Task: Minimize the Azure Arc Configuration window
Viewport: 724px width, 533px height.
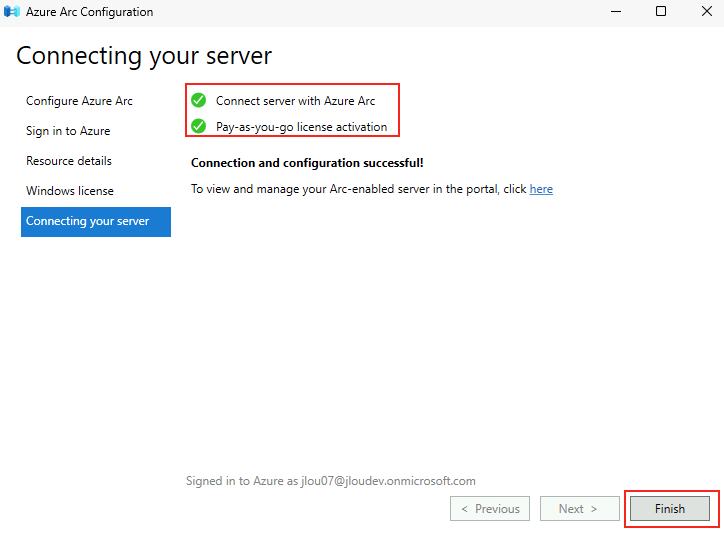Action: [x=616, y=11]
